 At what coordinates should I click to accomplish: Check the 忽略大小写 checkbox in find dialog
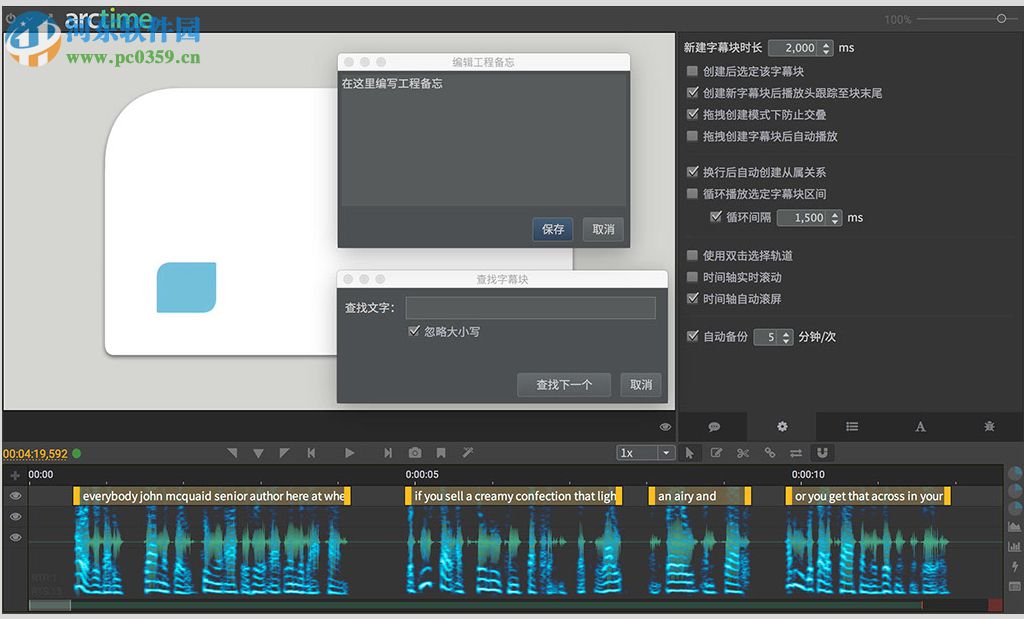[414, 331]
